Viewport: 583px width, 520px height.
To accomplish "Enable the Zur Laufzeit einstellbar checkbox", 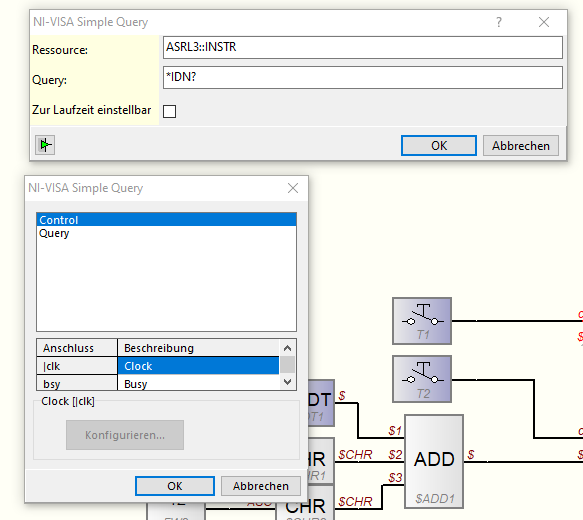I will pos(170,111).
